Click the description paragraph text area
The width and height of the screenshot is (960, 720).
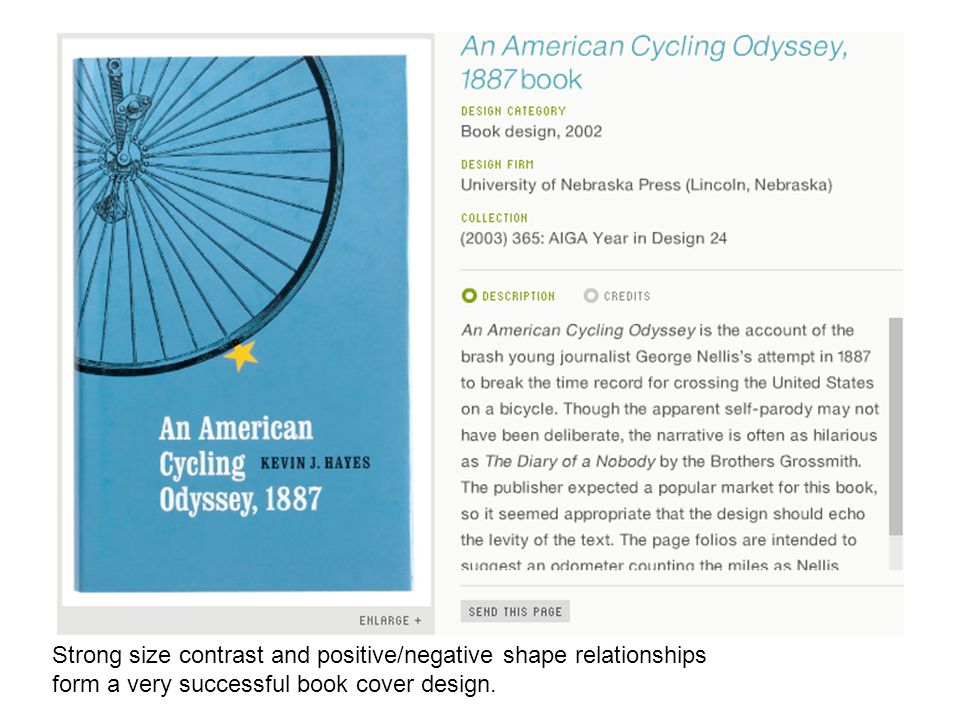point(670,447)
